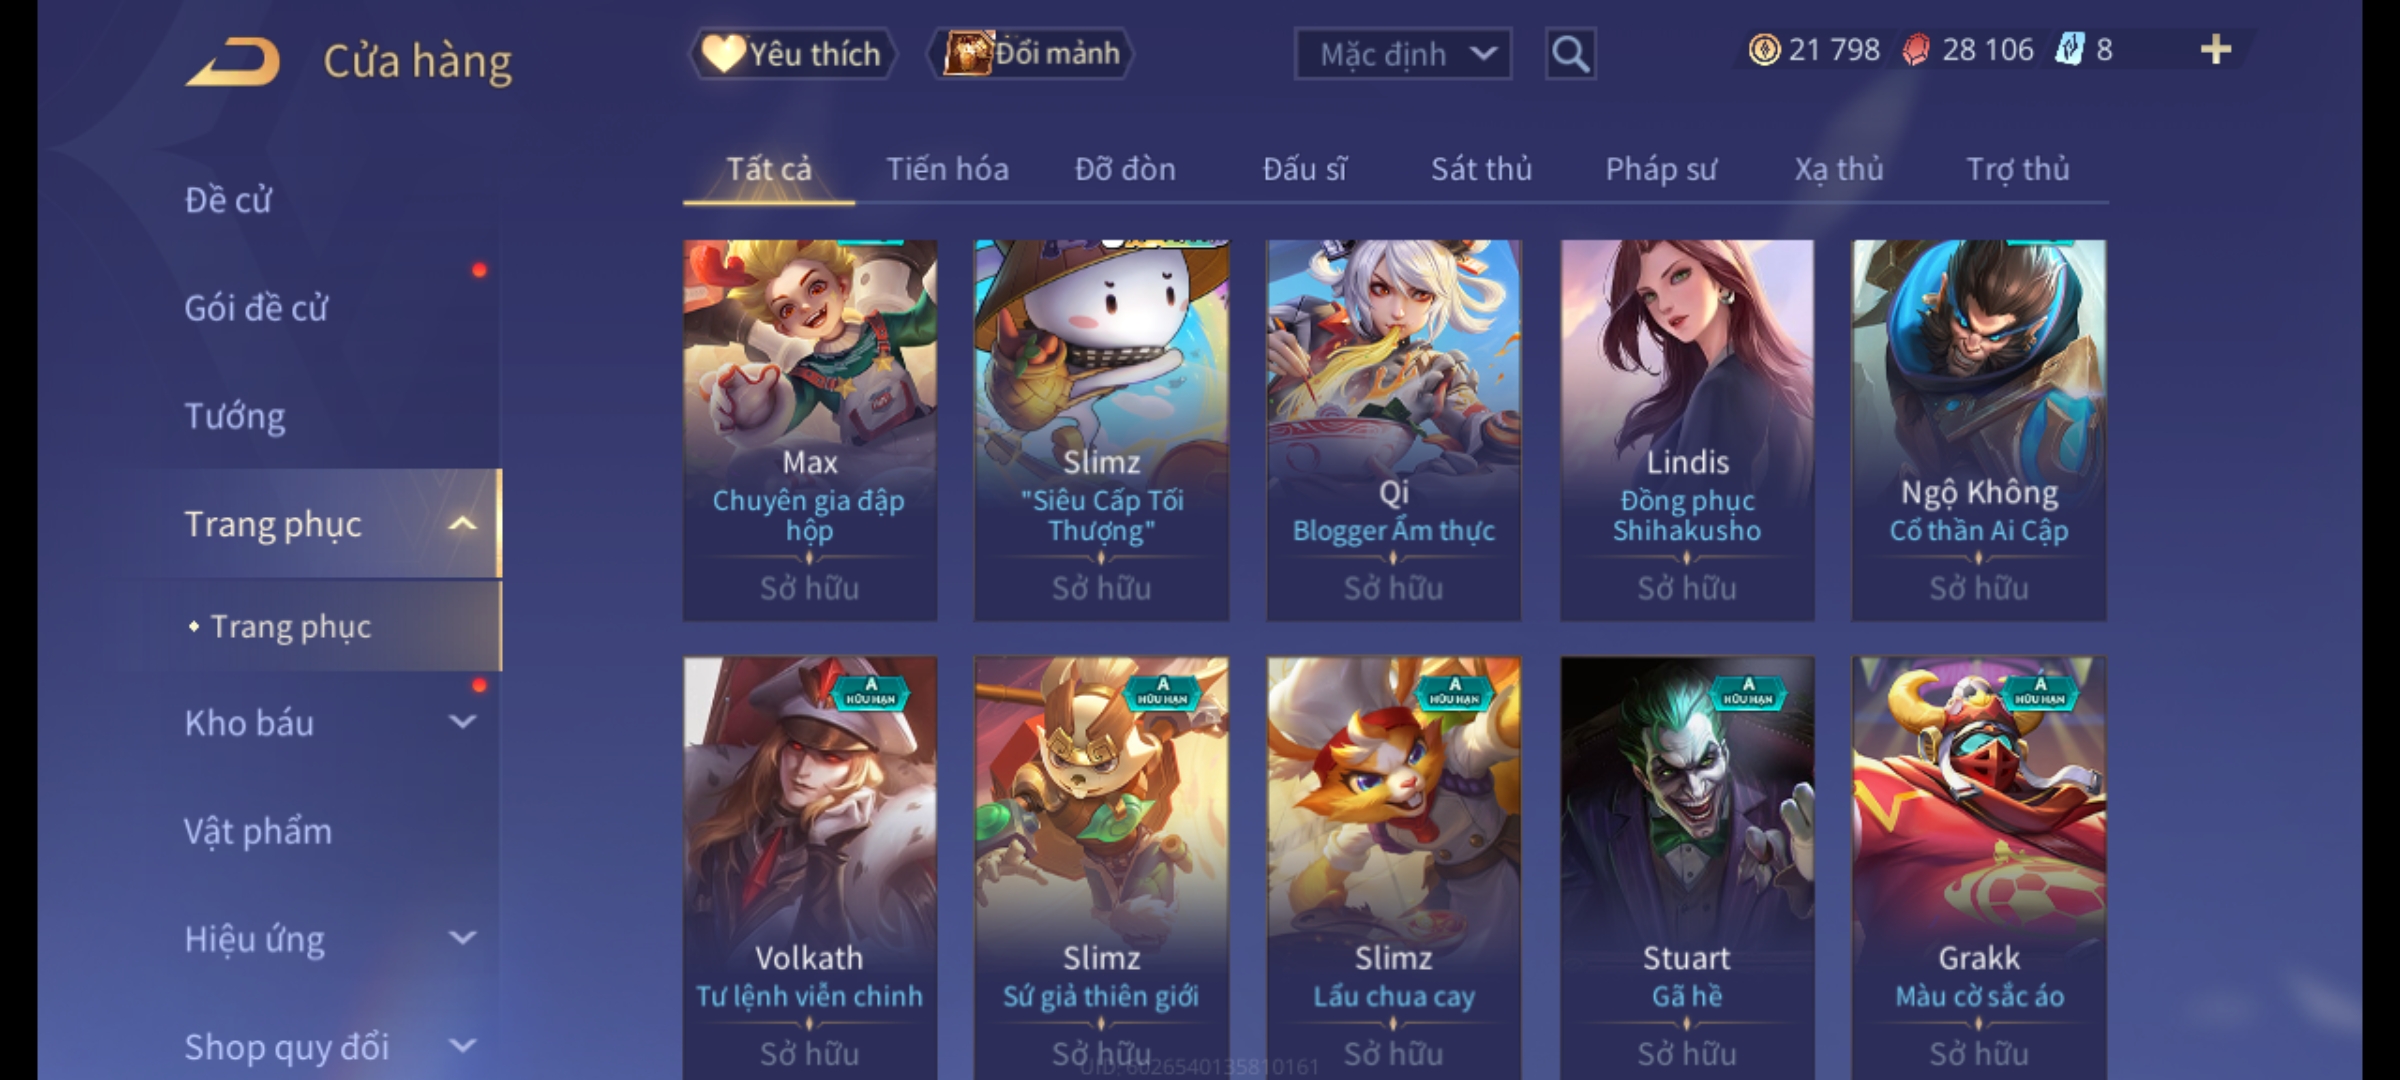2400x1080 pixels.
Task: Collapse the Trang phục sidebar section
Action: click(x=462, y=524)
